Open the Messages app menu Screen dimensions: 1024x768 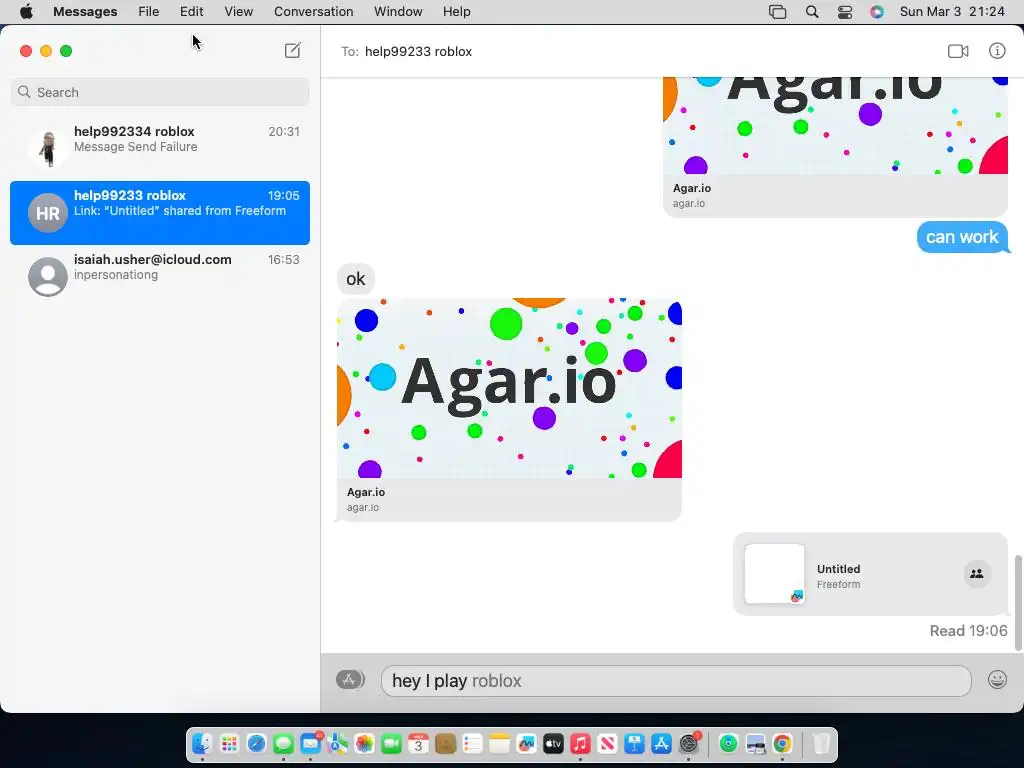[85, 12]
